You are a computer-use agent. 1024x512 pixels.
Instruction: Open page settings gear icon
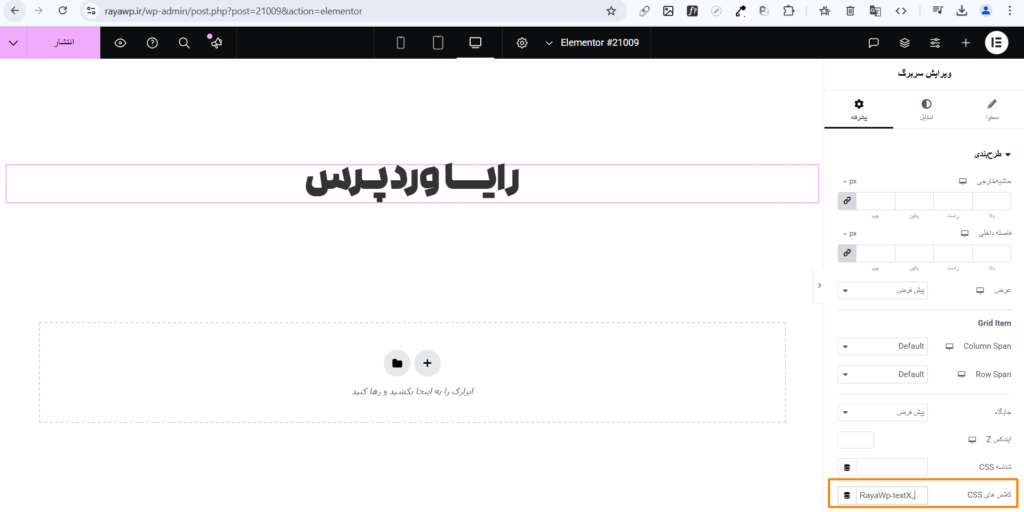pyautogui.click(x=522, y=43)
